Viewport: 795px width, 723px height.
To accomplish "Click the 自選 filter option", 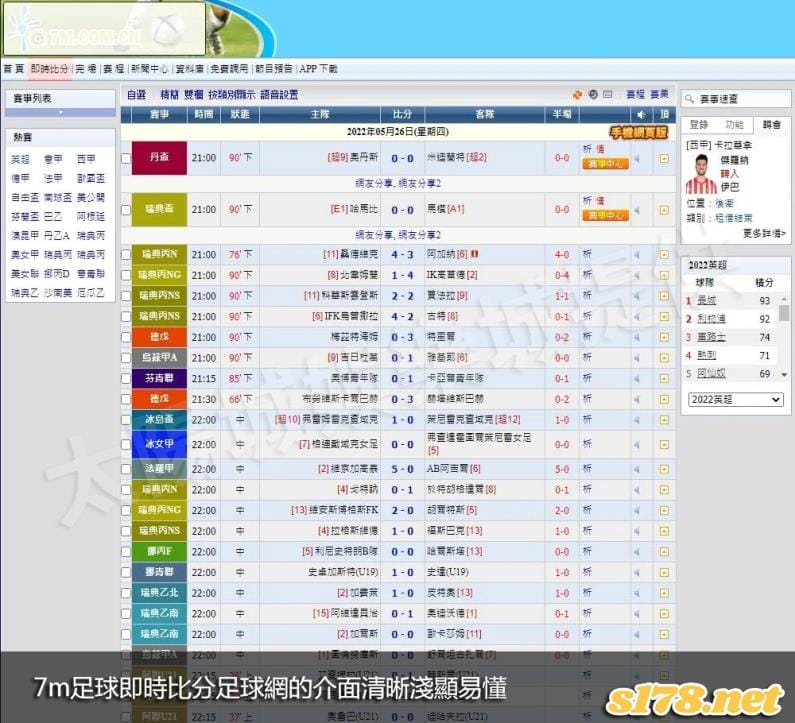I will click(136, 95).
